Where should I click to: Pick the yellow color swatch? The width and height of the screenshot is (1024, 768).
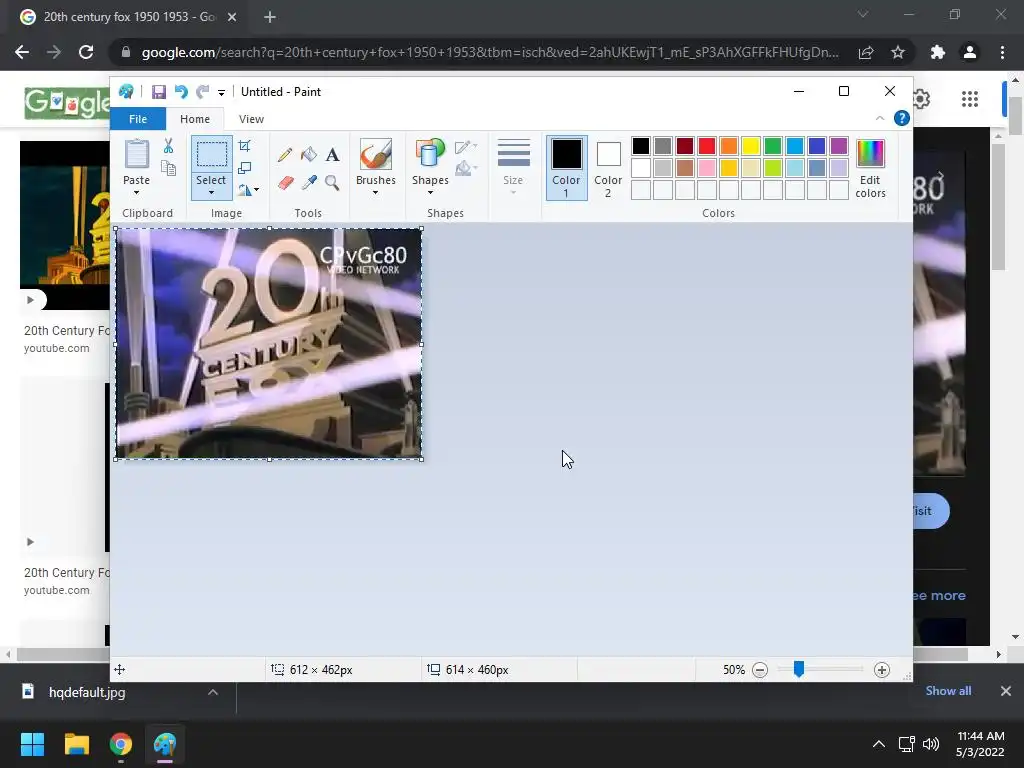[750, 146]
